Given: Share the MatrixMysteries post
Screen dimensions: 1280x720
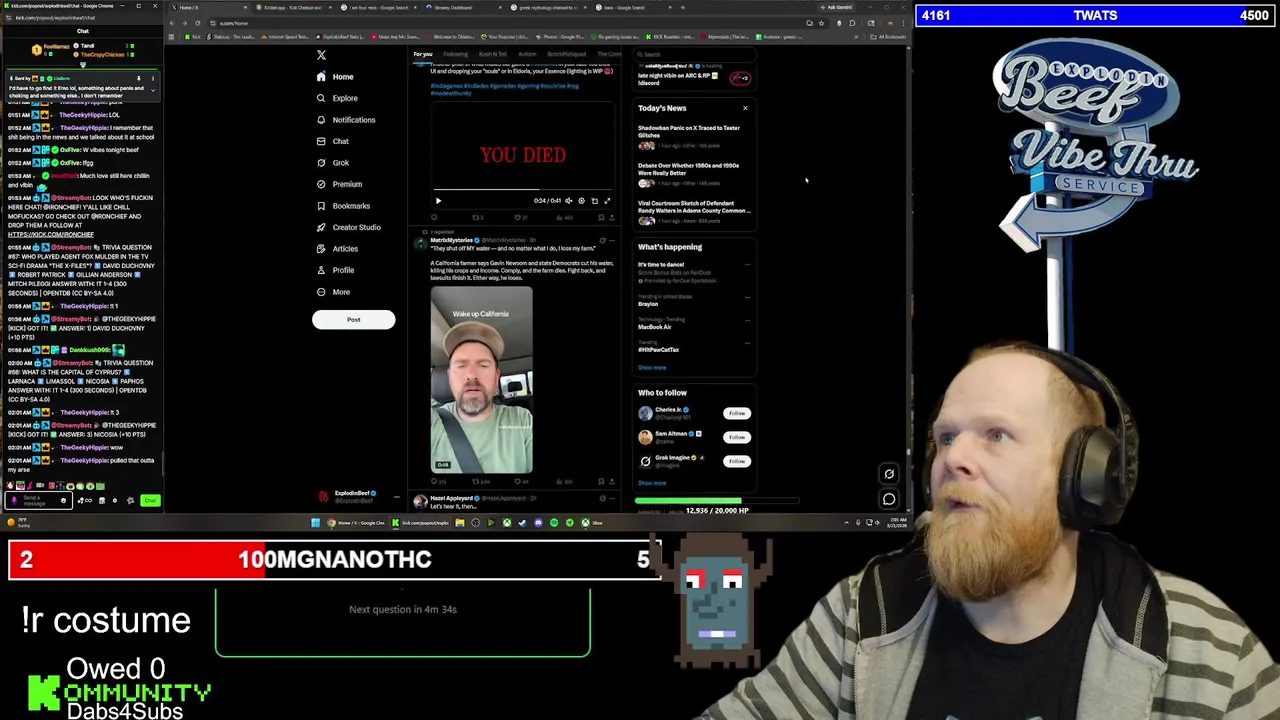Looking at the screenshot, I should [x=612, y=482].
